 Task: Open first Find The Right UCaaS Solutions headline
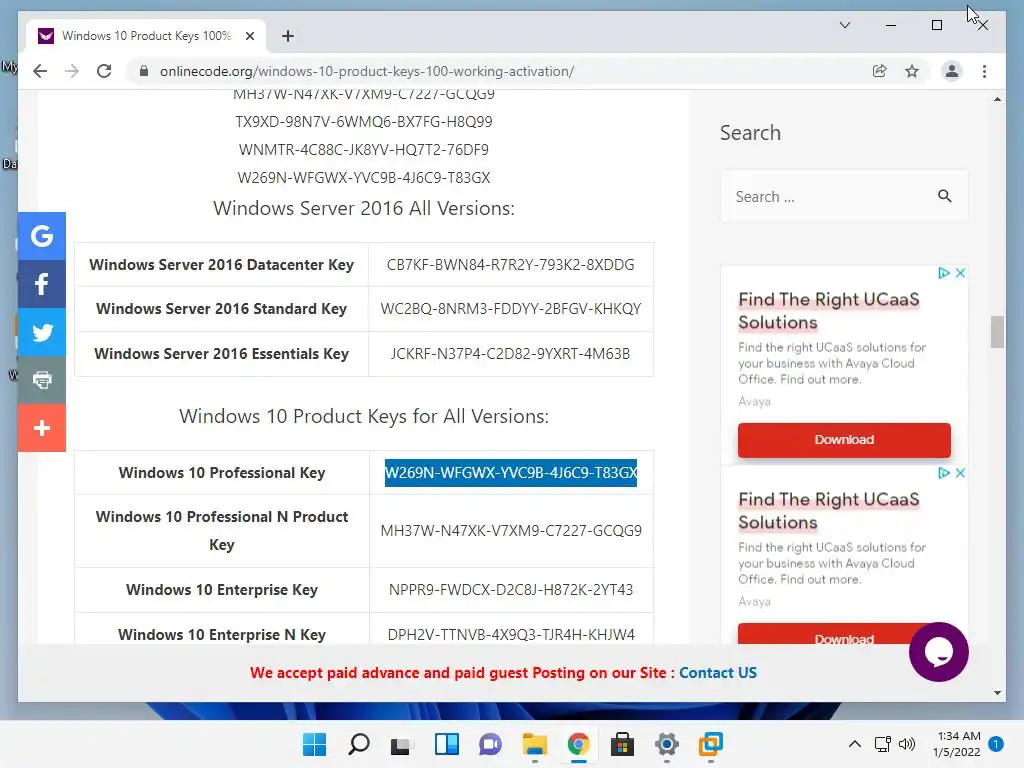829,311
